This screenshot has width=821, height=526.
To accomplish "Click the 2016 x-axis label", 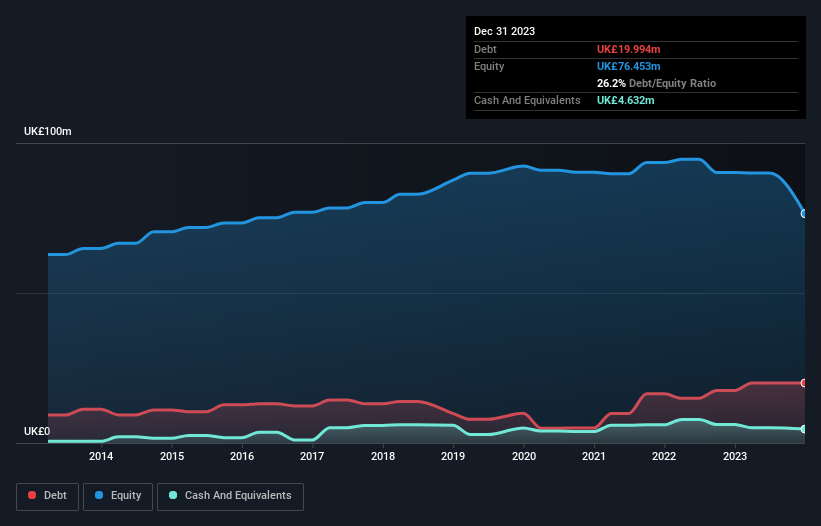I will click(242, 456).
